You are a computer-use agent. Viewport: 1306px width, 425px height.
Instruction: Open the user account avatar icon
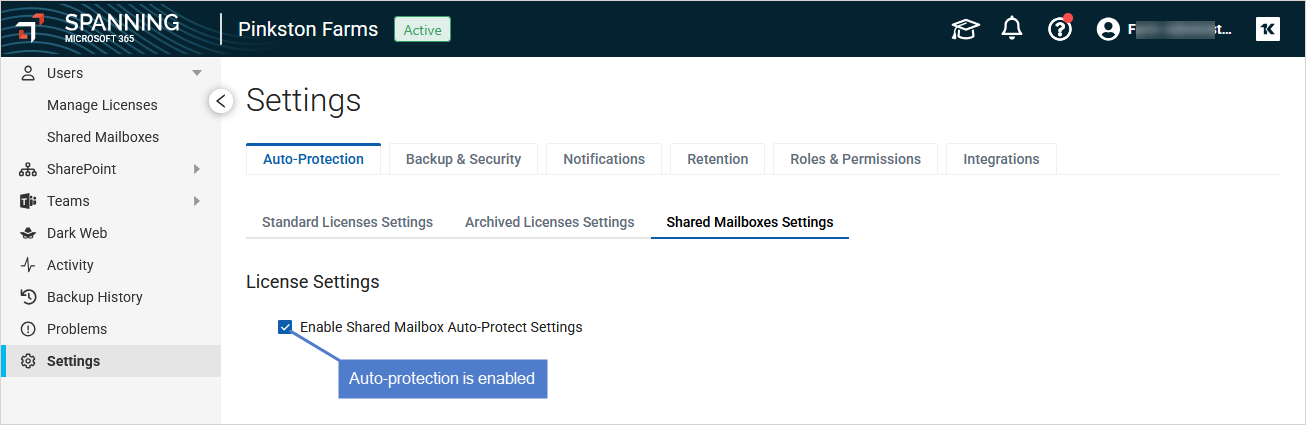point(1108,30)
